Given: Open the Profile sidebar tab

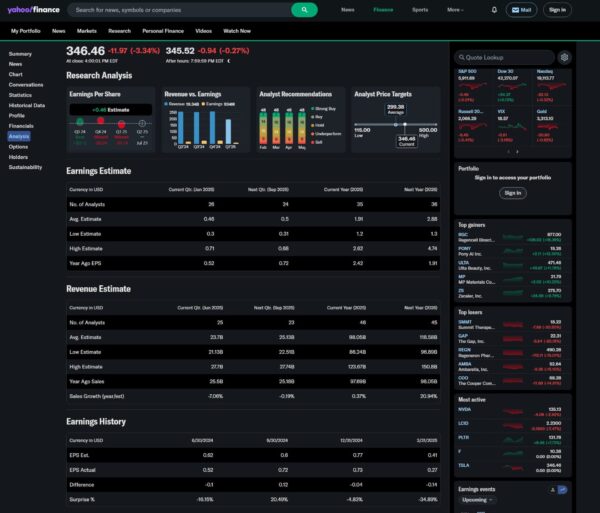Looking at the screenshot, I should [x=17, y=116].
